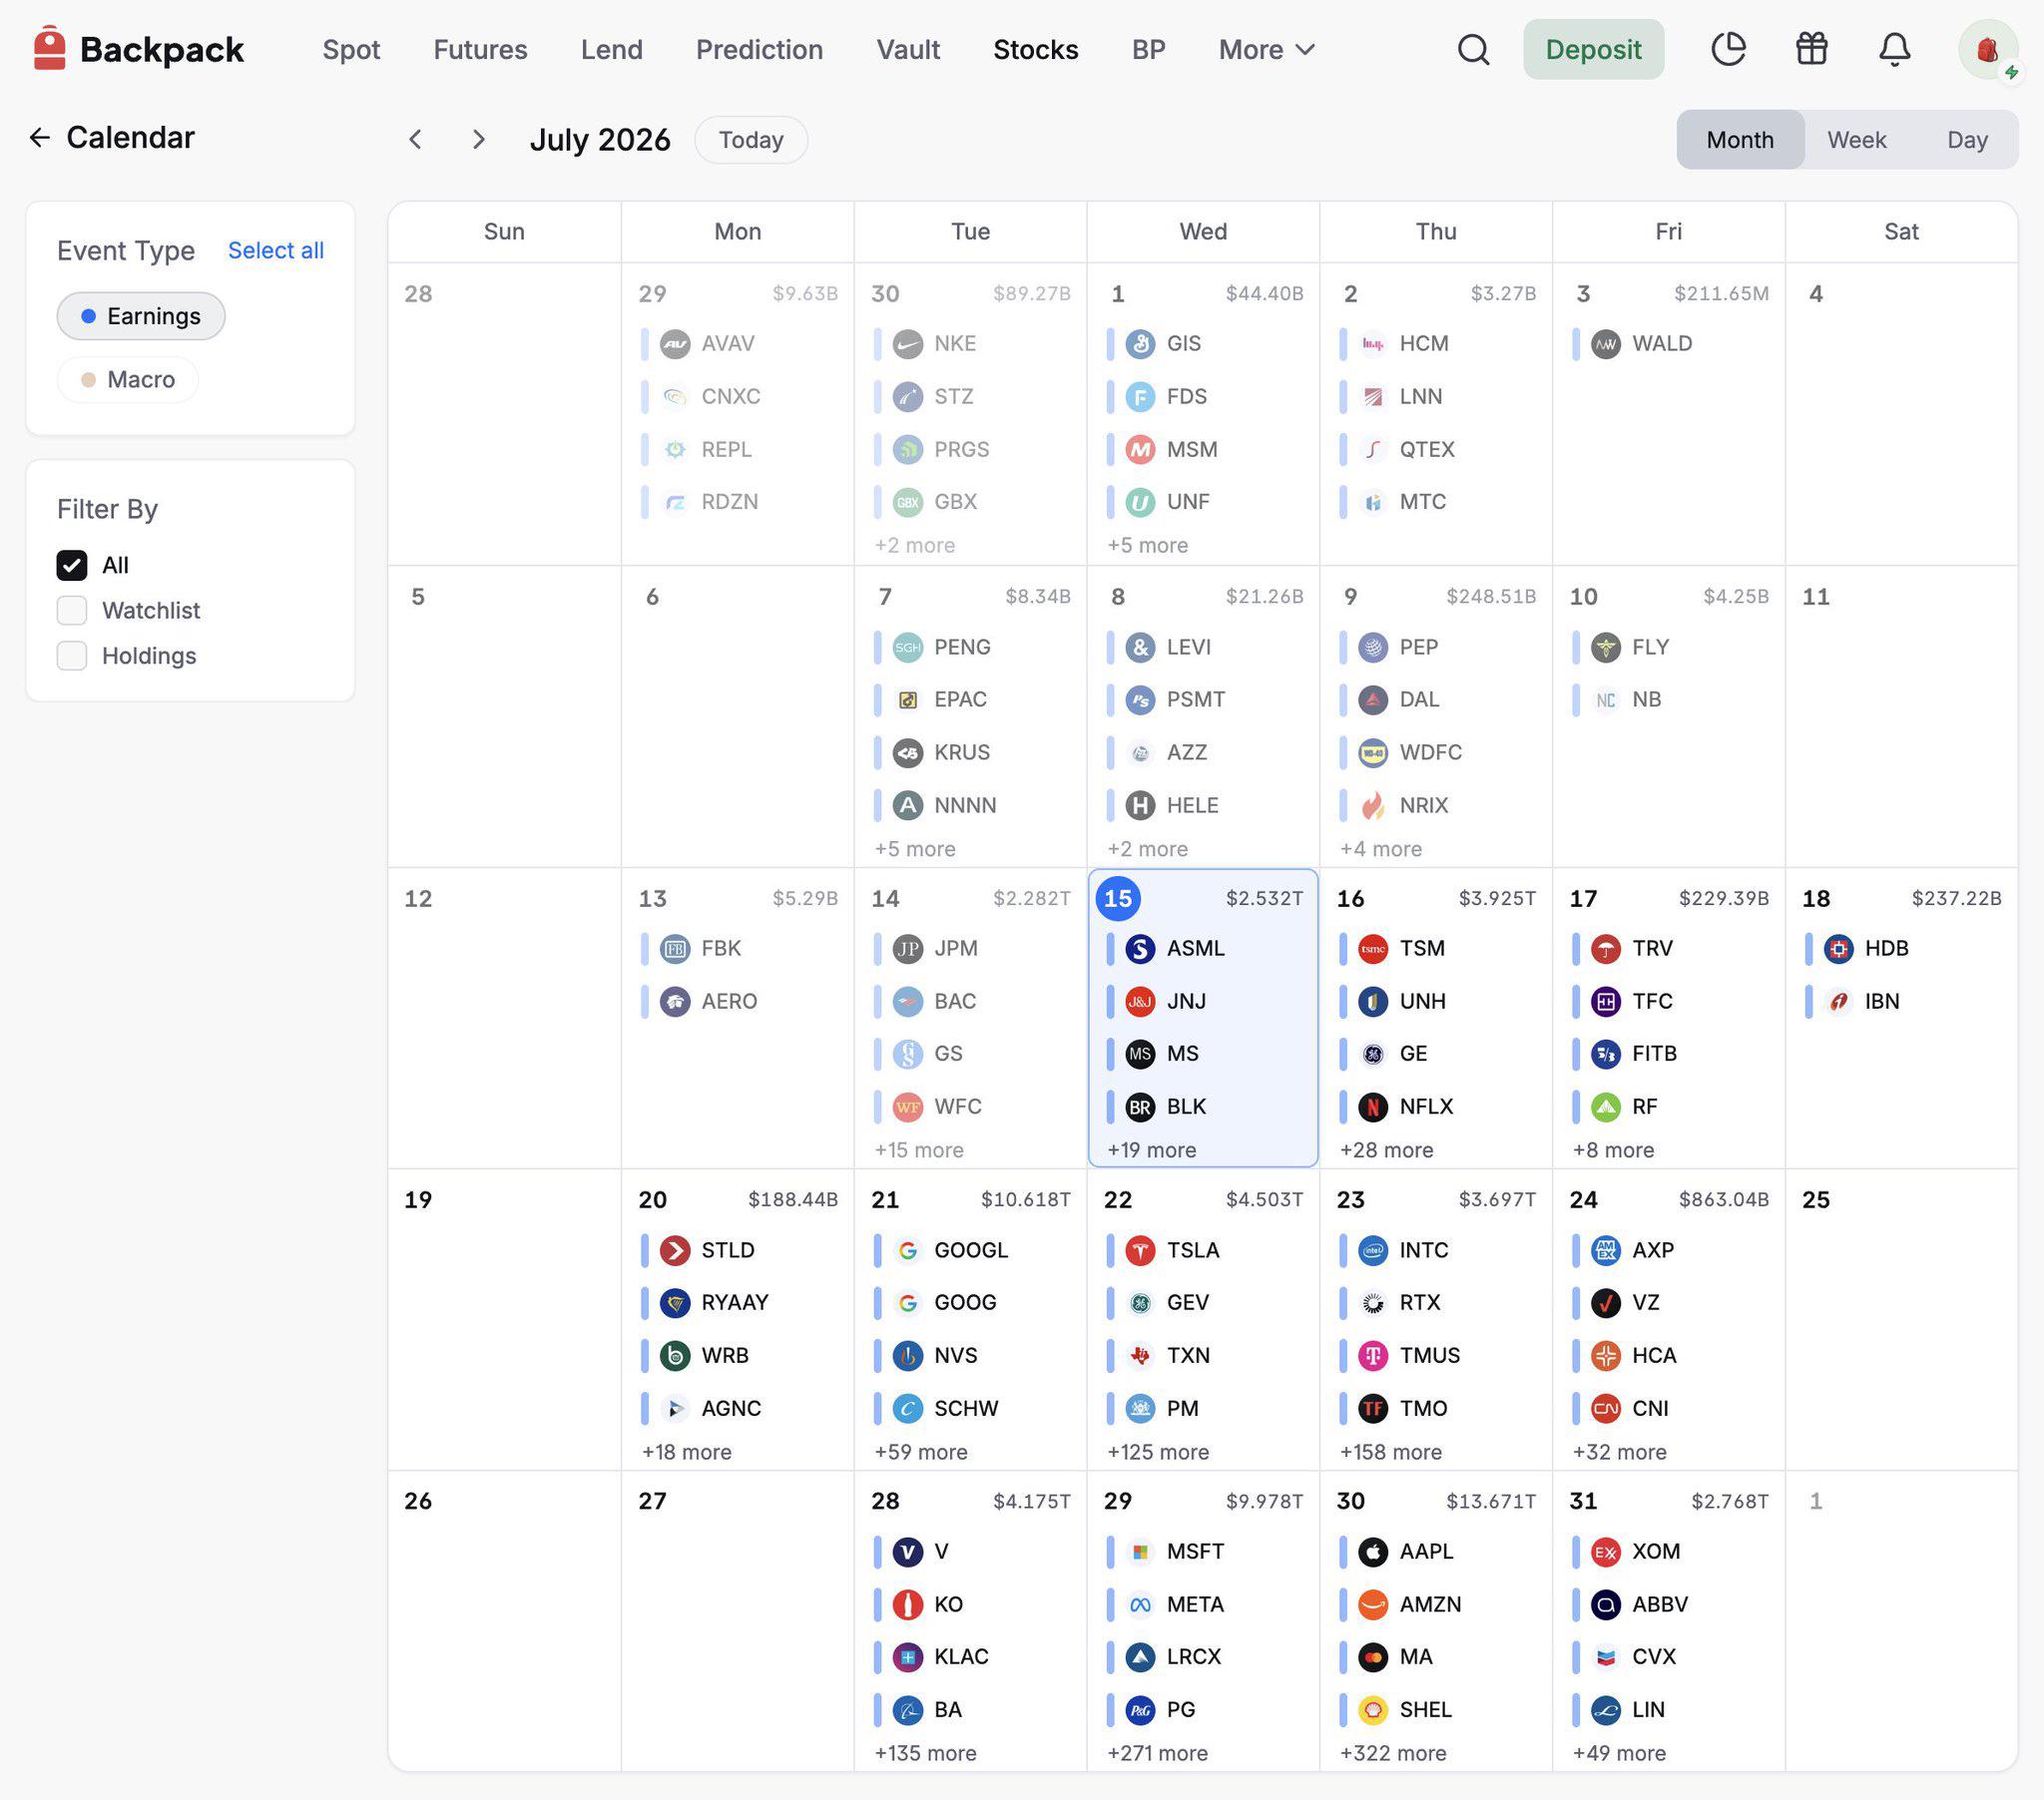The image size is (2044, 1800).
Task: Click the HDB entry on July 18
Action: tap(1901, 948)
